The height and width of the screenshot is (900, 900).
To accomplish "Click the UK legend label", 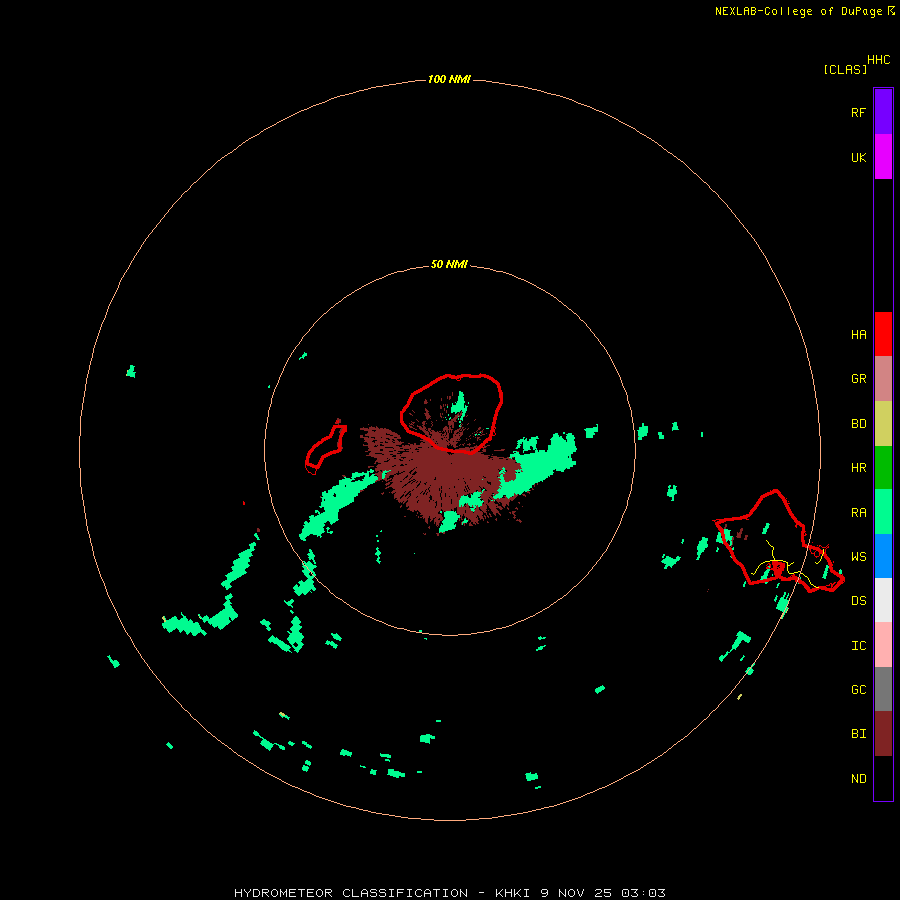I will (858, 157).
